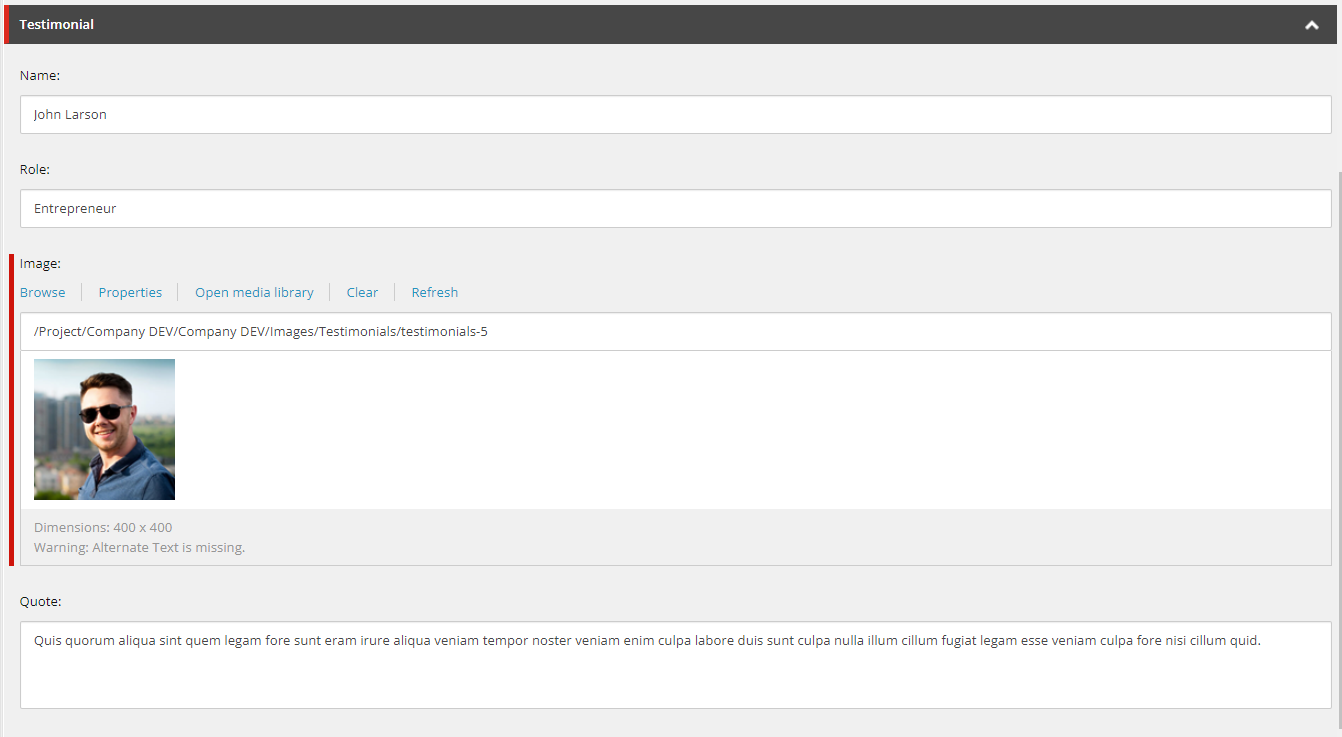Browse for a testimonial image

pos(43,293)
